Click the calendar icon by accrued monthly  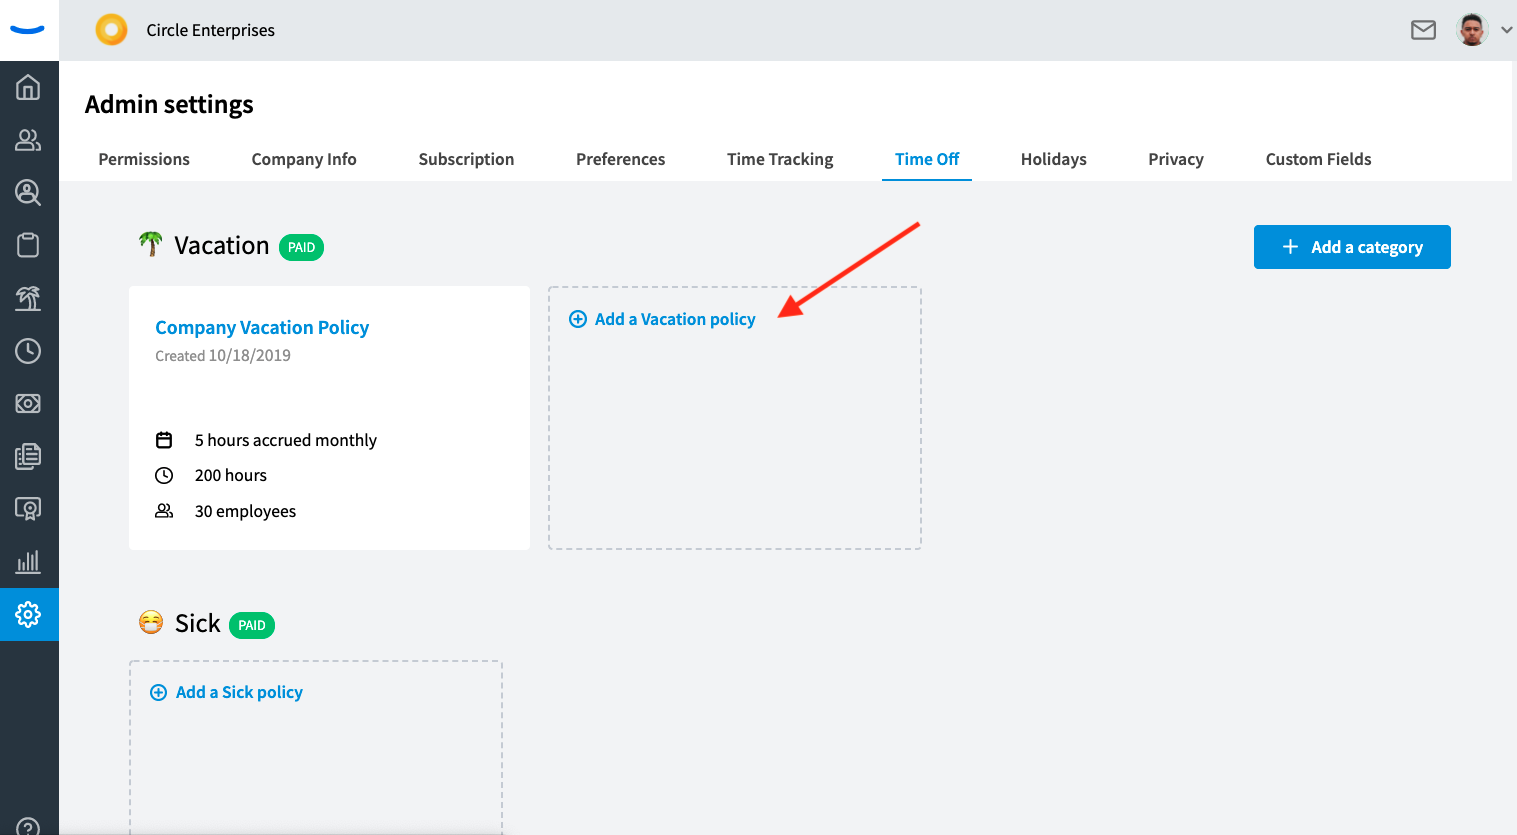[164, 440]
